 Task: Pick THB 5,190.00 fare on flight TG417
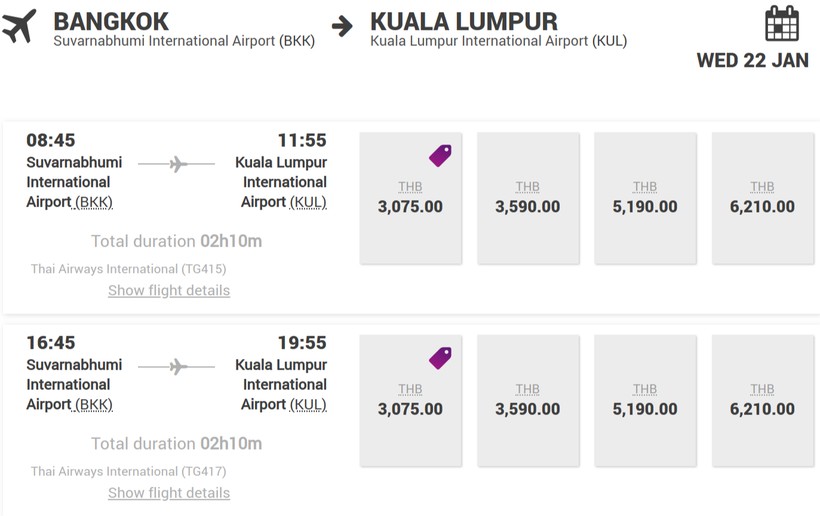[645, 401]
